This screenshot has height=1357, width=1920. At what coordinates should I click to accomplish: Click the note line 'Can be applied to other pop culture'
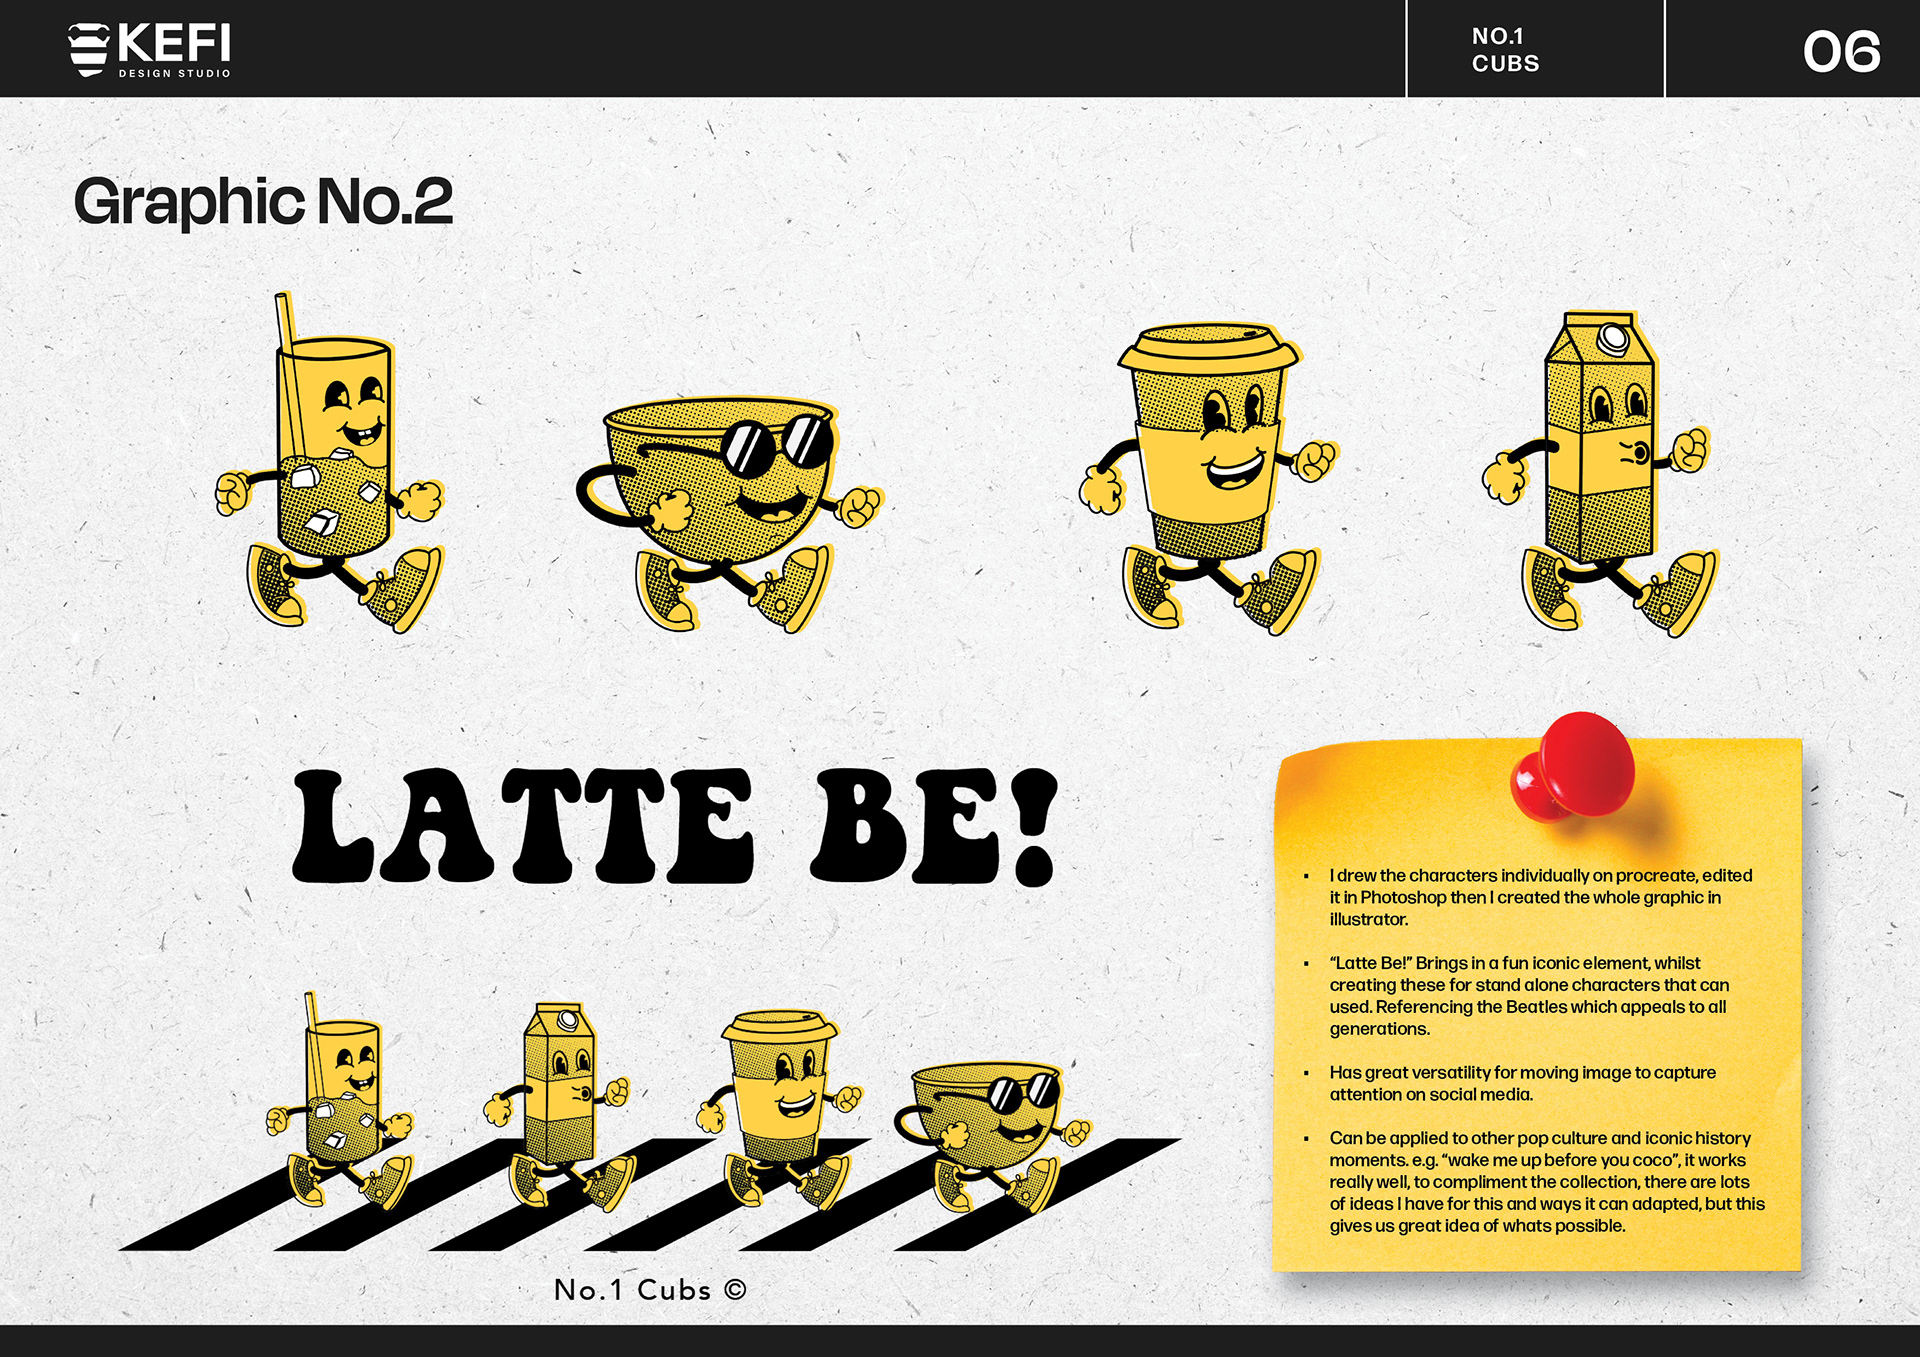coord(1547,1182)
